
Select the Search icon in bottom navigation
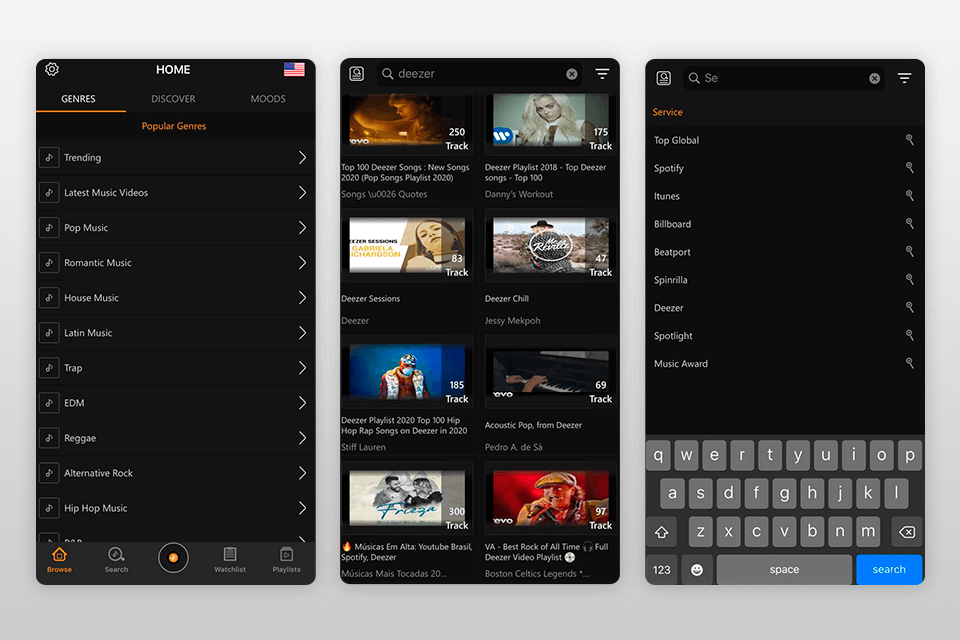[x=116, y=558]
